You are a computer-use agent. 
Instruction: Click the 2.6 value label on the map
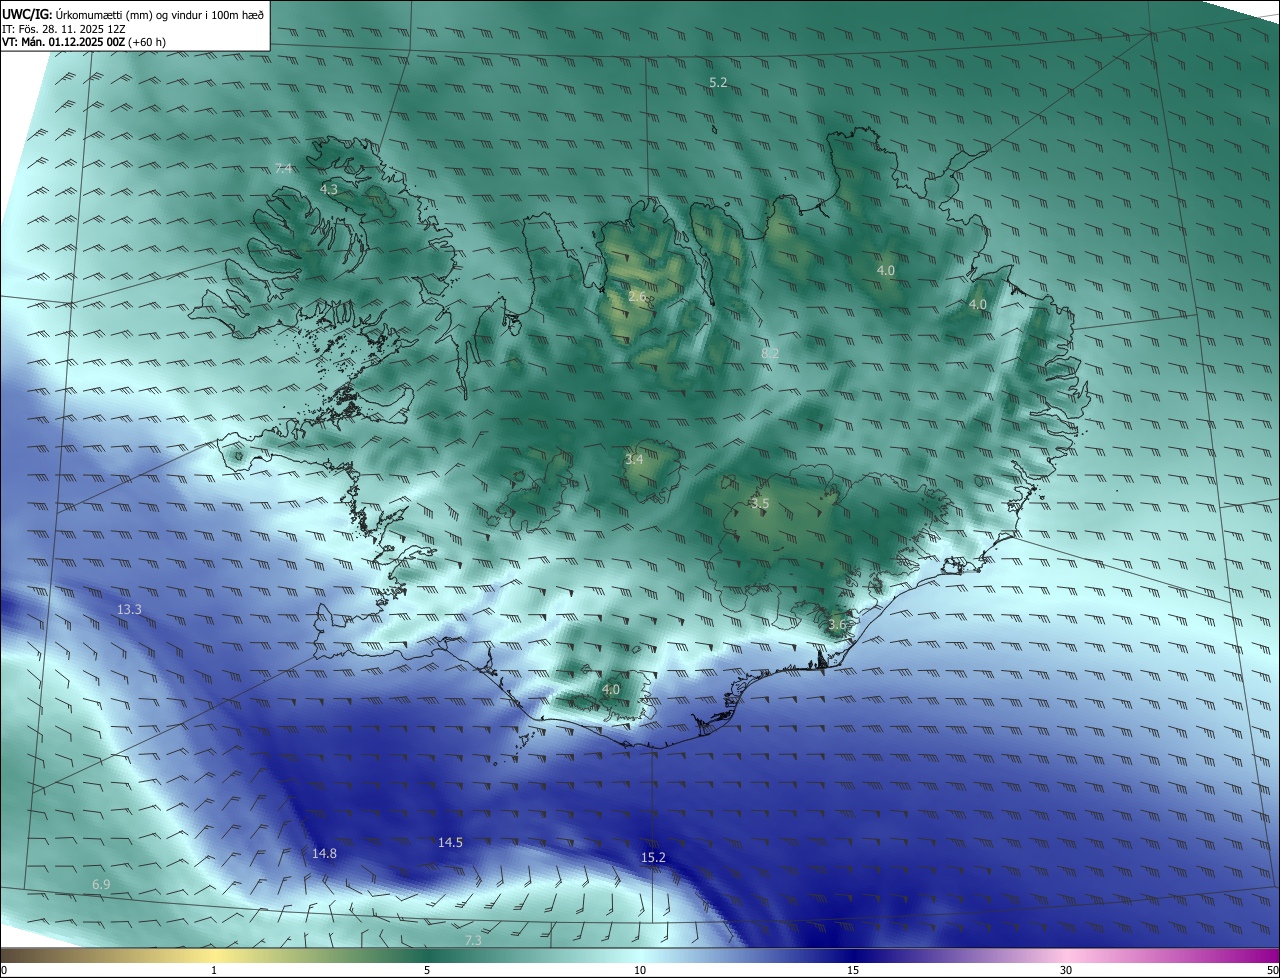638,297
